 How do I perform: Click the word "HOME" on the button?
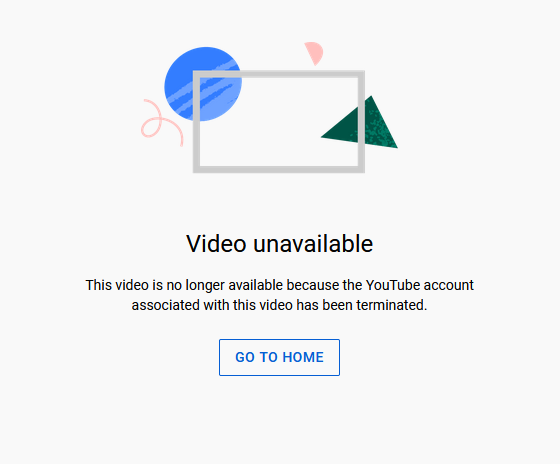pos(303,357)
